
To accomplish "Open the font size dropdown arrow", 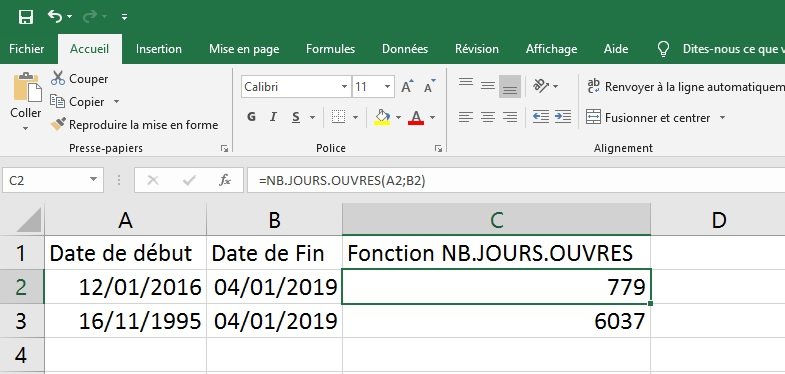I will [387, 87].
